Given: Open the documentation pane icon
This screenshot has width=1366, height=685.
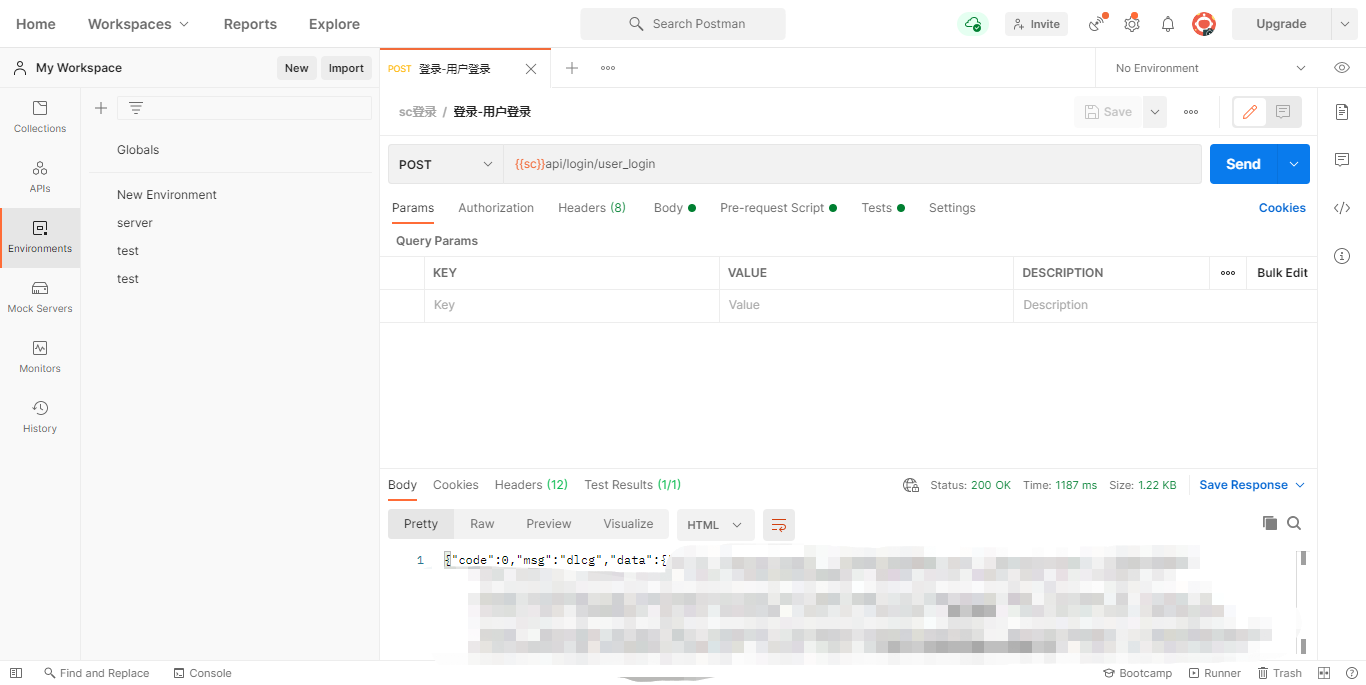Looking at the screenshot, I should pyautogui.click(x=1342, y=112).
